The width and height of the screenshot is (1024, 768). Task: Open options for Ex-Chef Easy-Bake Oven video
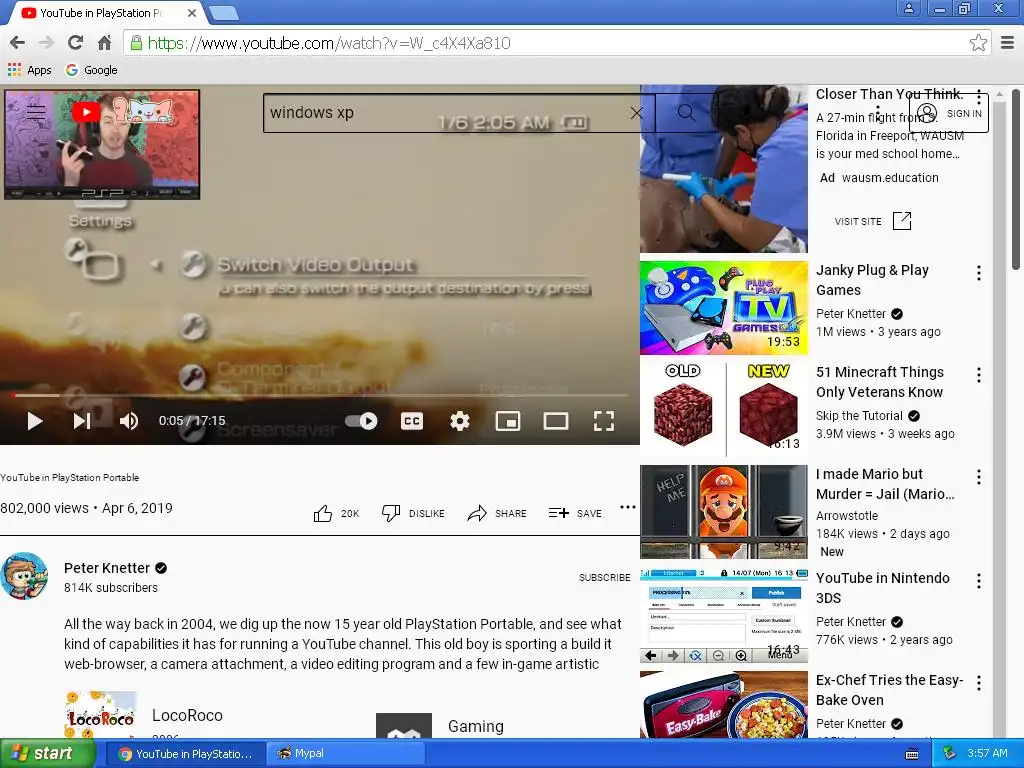(978, 683)
